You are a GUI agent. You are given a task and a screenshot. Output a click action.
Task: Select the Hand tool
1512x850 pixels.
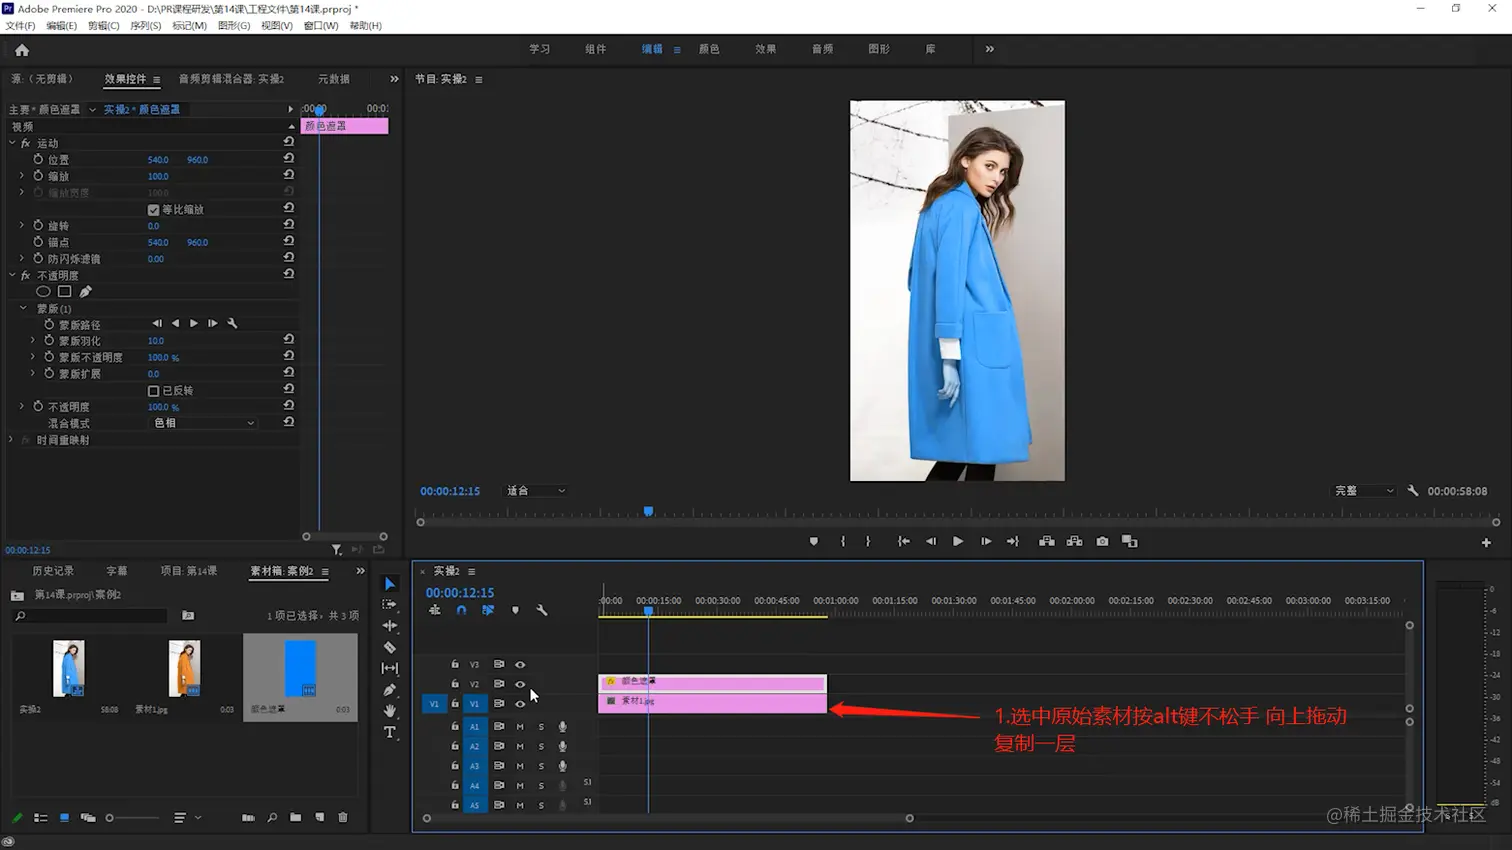(x=390, y=711)
